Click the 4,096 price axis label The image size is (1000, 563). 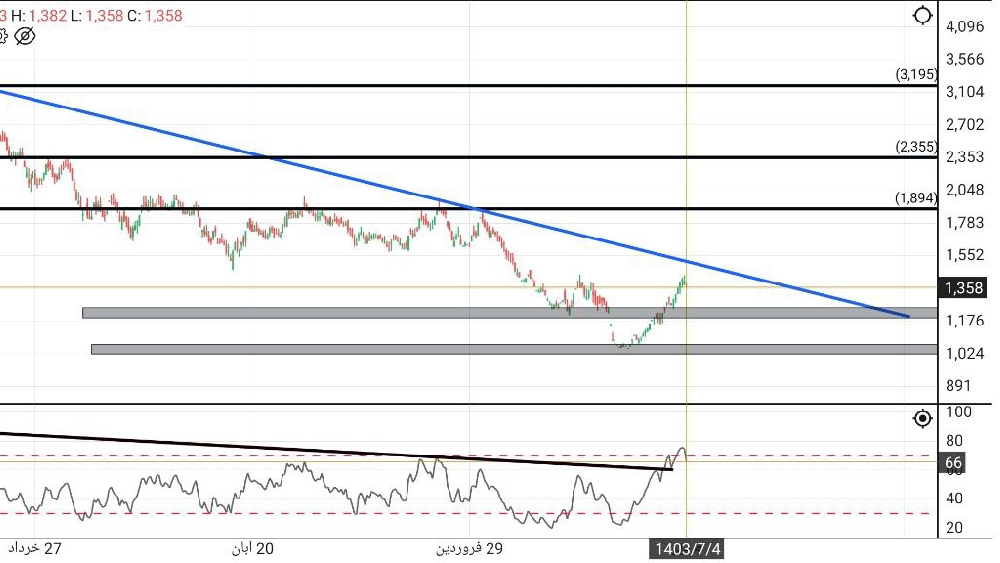(965, 26)
